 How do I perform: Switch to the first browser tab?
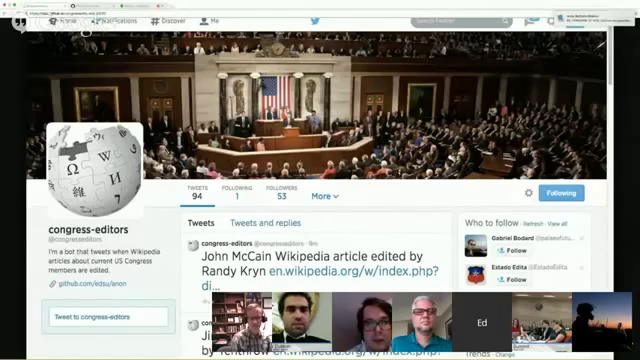(x=43, y=6)
